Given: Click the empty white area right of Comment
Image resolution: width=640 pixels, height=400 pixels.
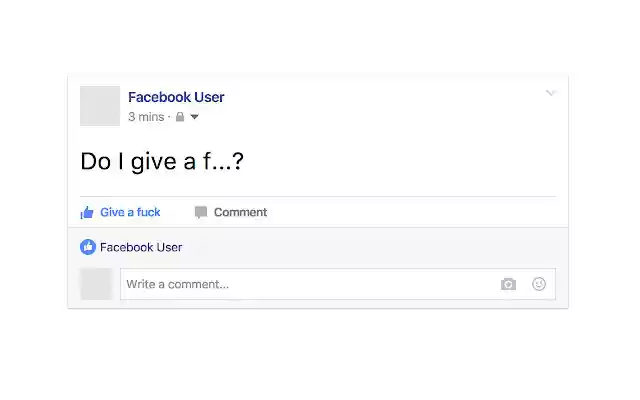Looking at the screenshot, I should pos(420,212).
